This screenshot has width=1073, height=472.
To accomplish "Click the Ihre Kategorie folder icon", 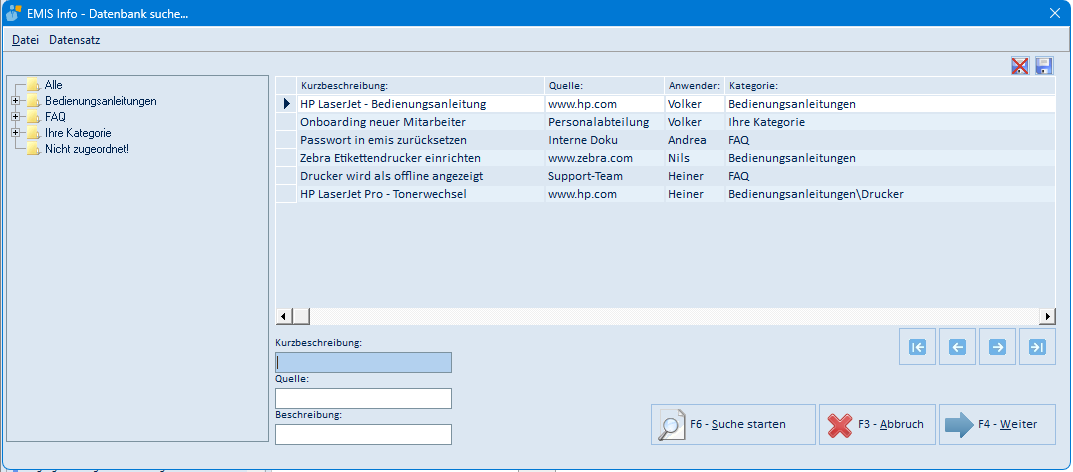I will click(x=34, y=133).
